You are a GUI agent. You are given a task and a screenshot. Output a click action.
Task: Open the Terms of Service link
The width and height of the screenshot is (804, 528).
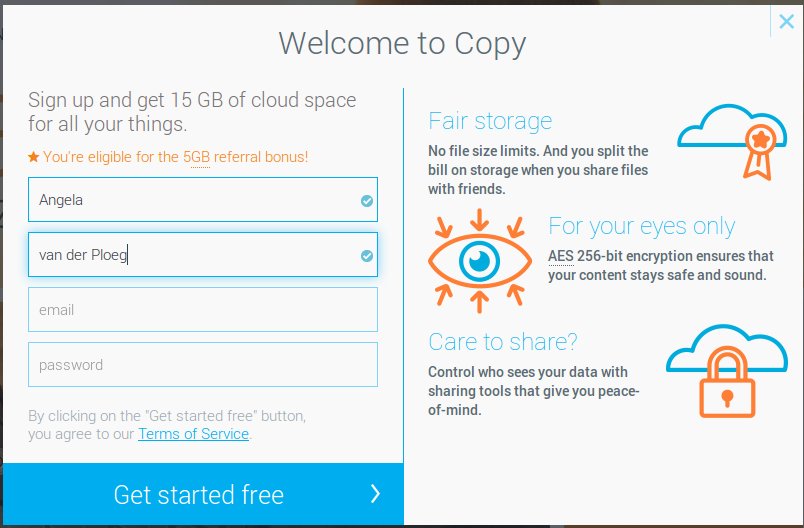(193, 434)
